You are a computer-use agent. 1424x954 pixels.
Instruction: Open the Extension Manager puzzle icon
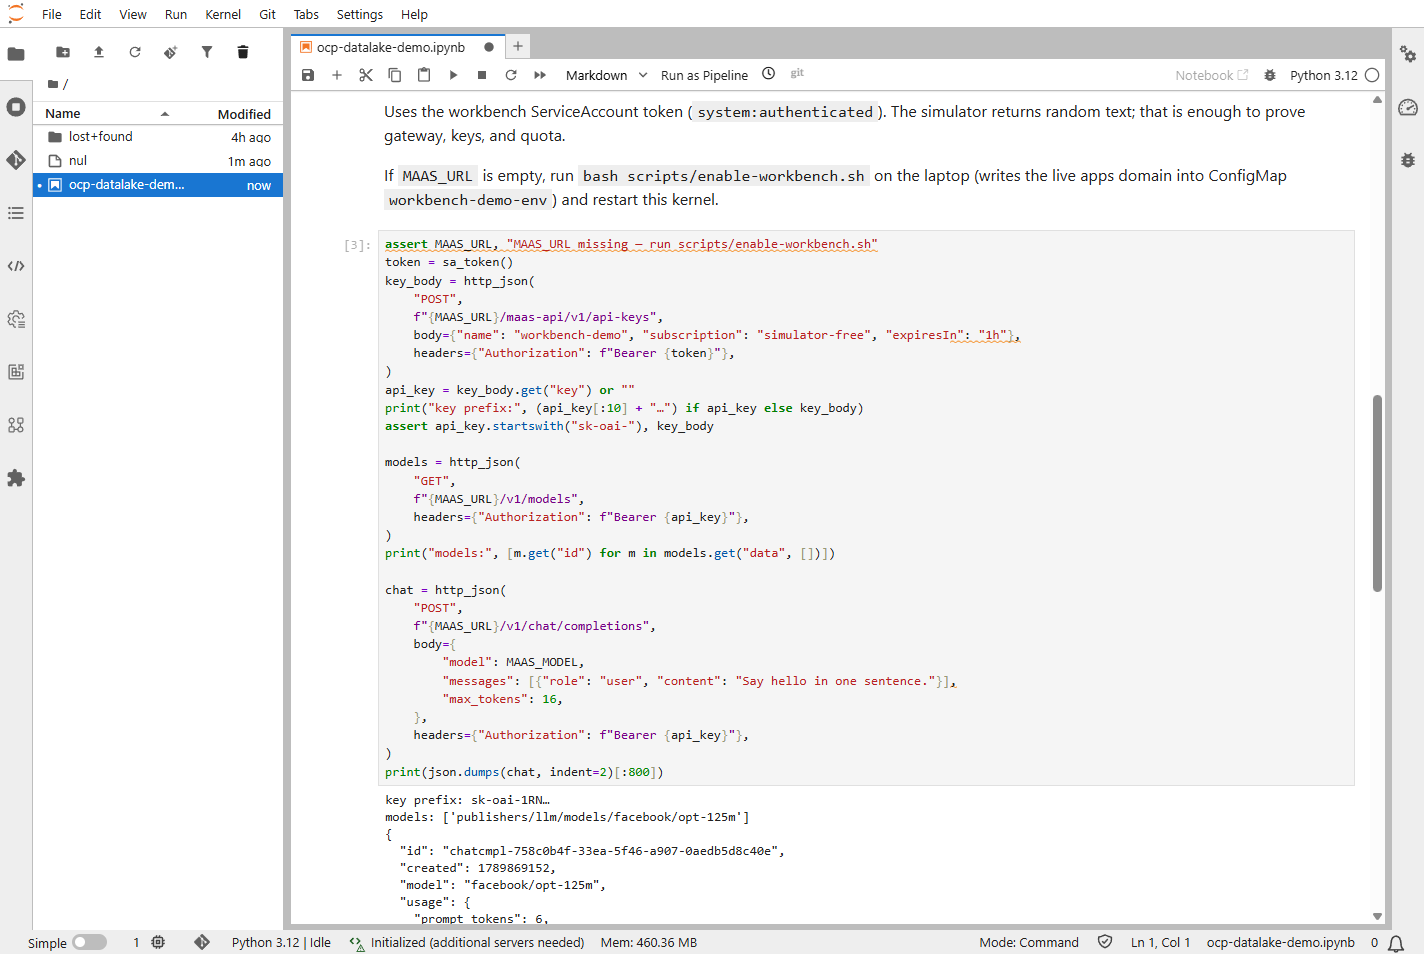click(16, 478)
